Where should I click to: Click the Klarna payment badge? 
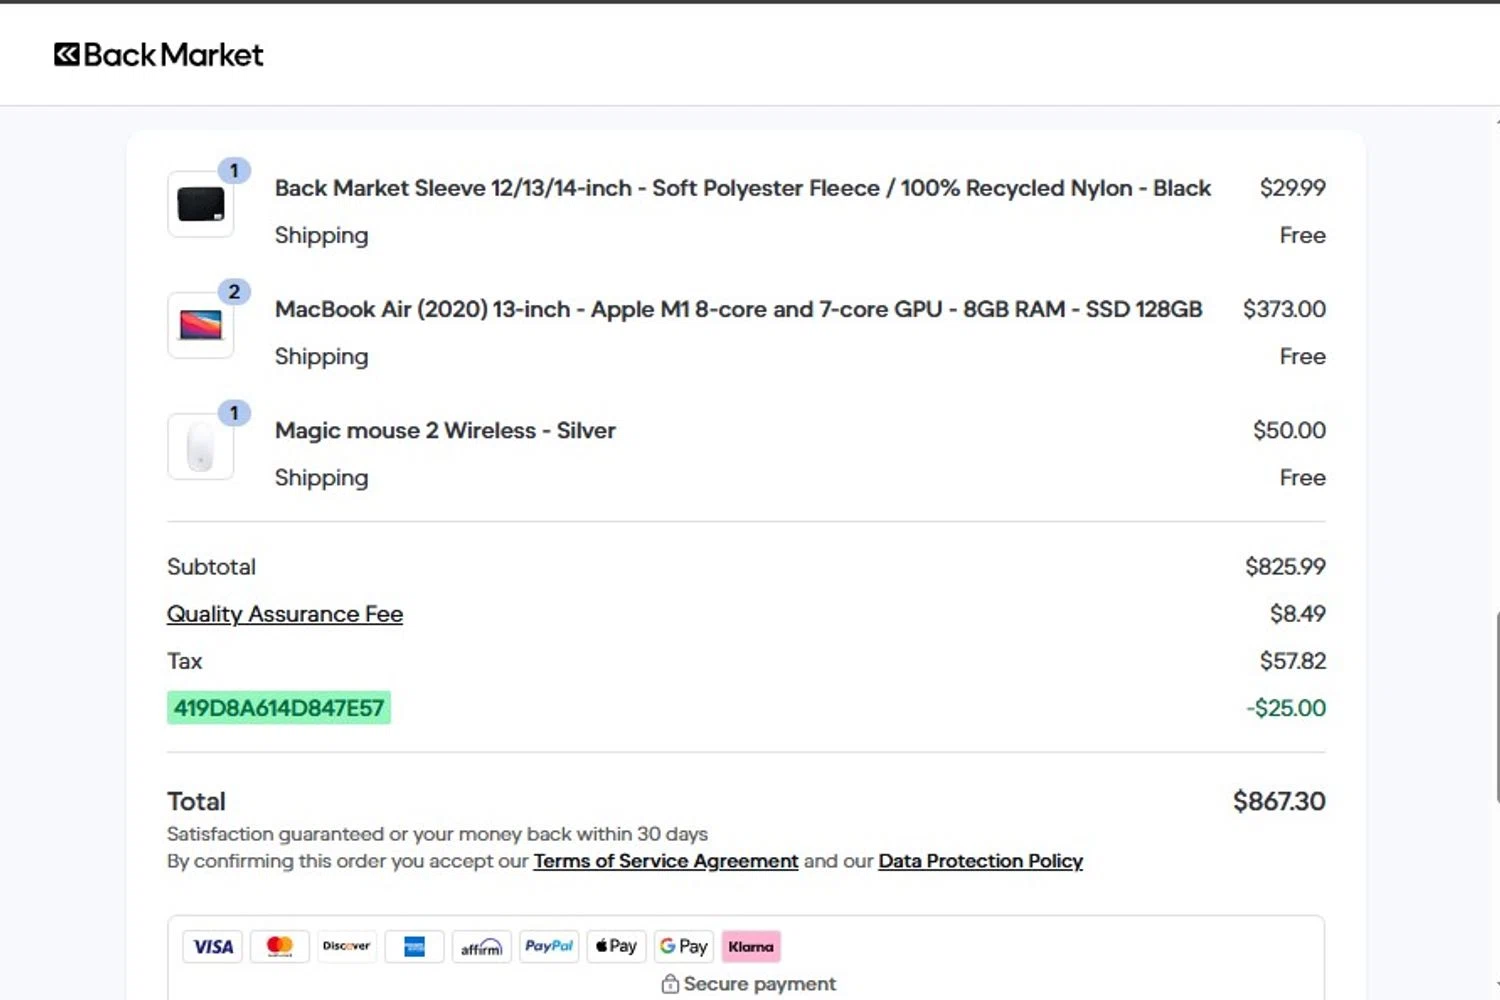[751, 946]
